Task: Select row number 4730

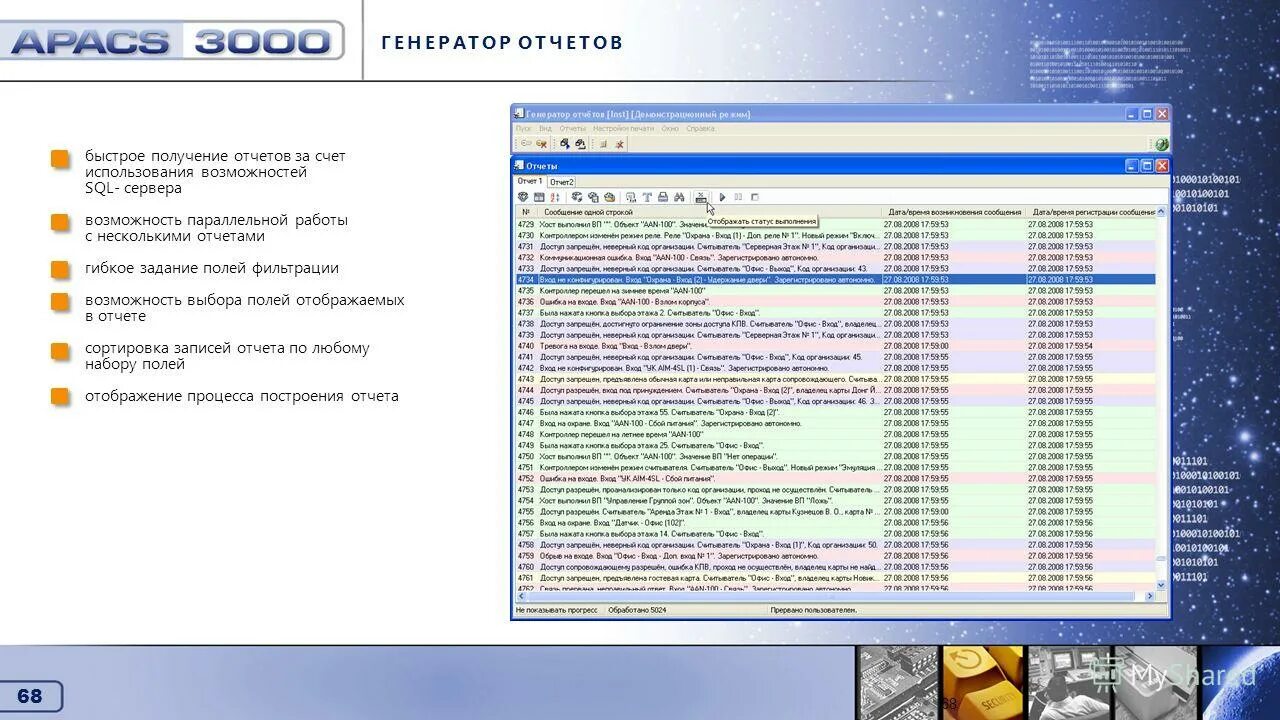Action: pyautogui.click(x=835, y=236)
